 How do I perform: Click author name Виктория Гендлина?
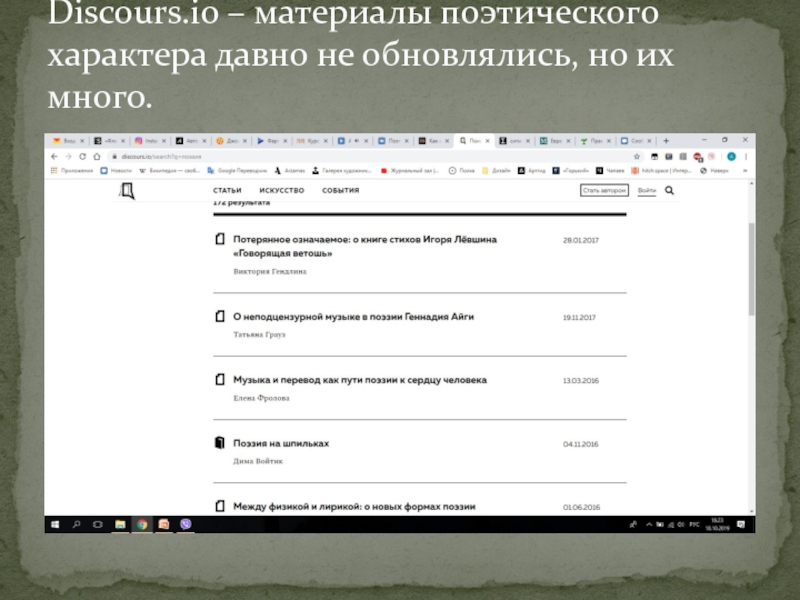270,271
